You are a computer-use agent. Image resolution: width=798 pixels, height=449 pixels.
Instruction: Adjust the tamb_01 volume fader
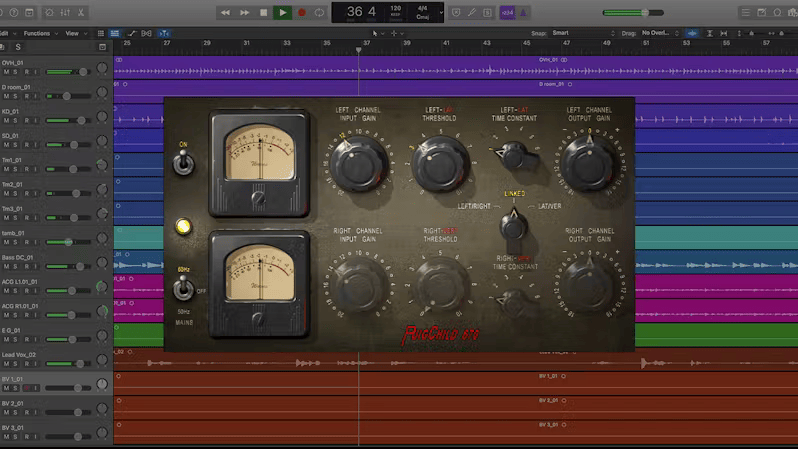68,242
